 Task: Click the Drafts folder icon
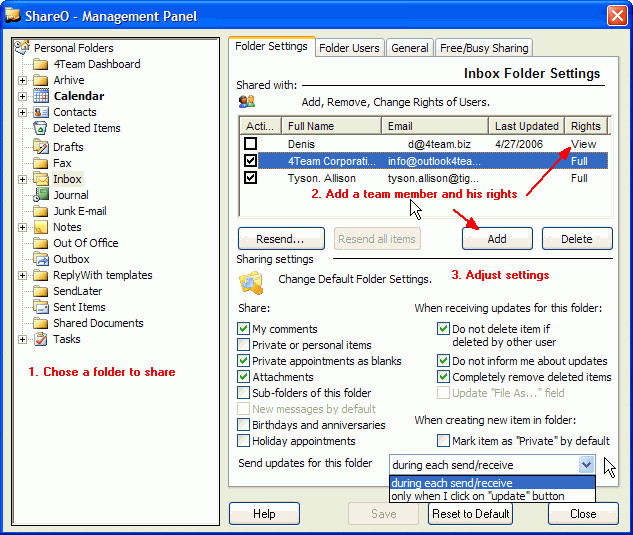click(x=40, y=147)
